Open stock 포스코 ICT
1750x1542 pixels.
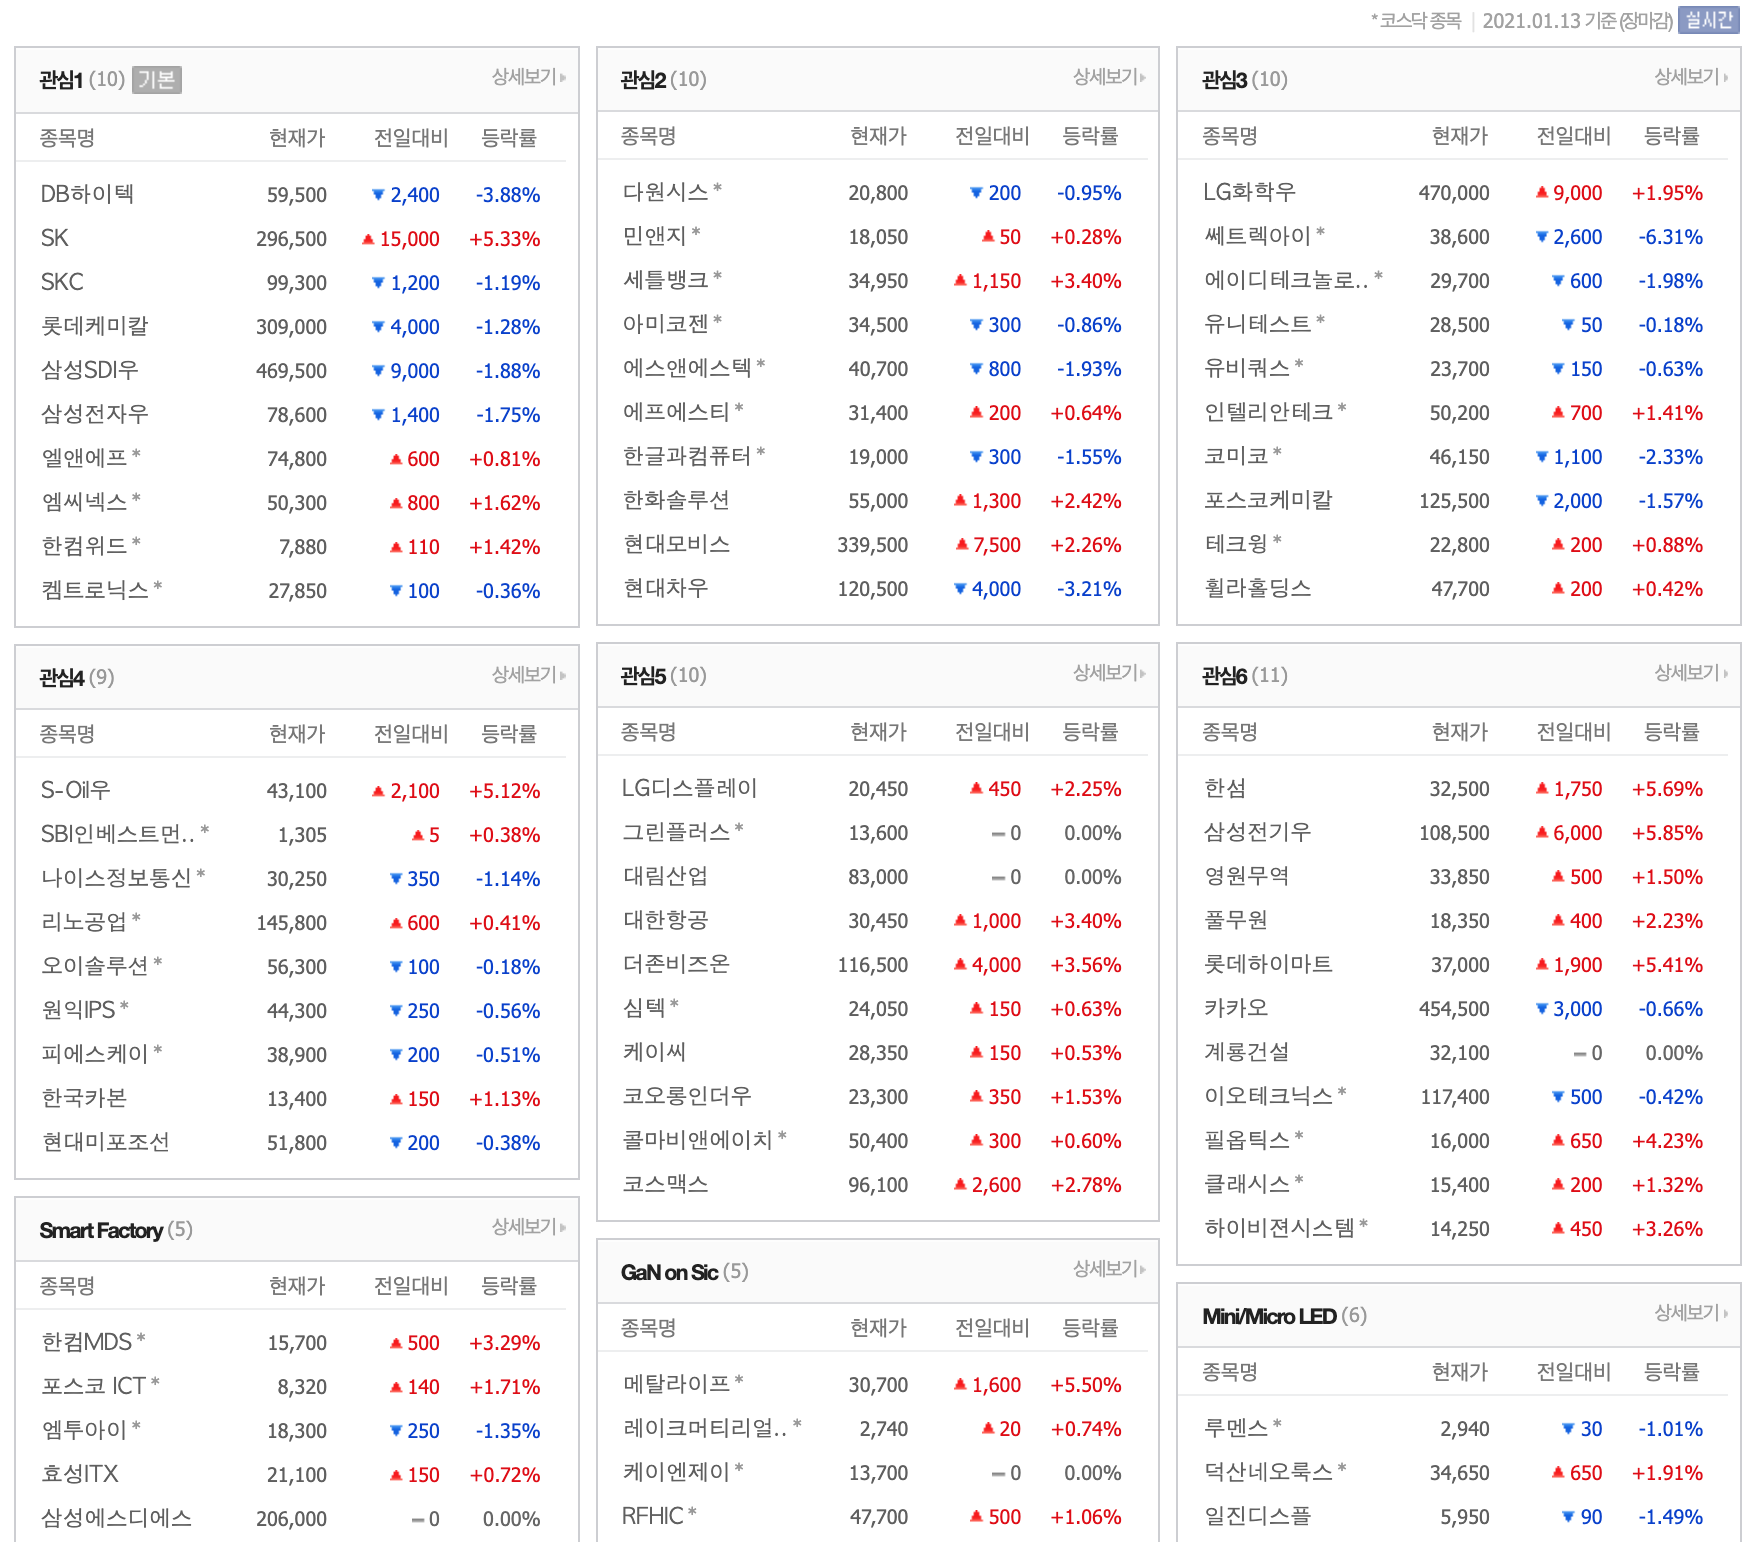point(94,1386)
